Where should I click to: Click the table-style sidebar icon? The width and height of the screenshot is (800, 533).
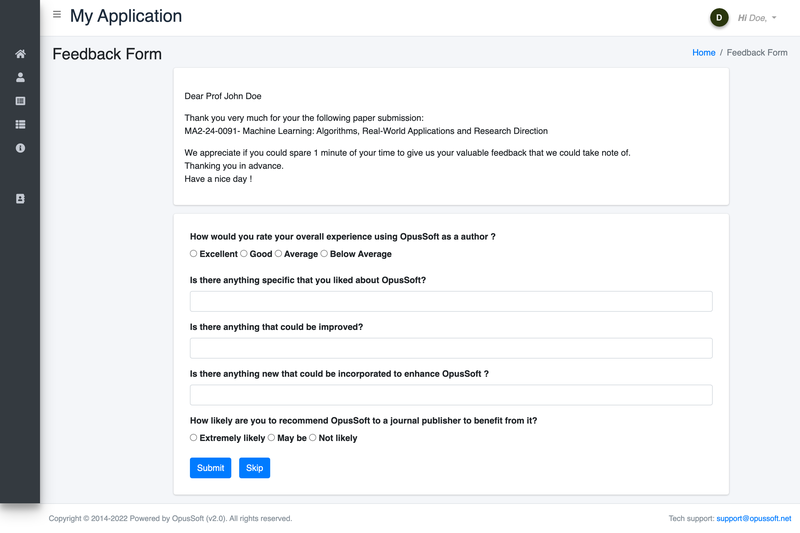[20, 101]
